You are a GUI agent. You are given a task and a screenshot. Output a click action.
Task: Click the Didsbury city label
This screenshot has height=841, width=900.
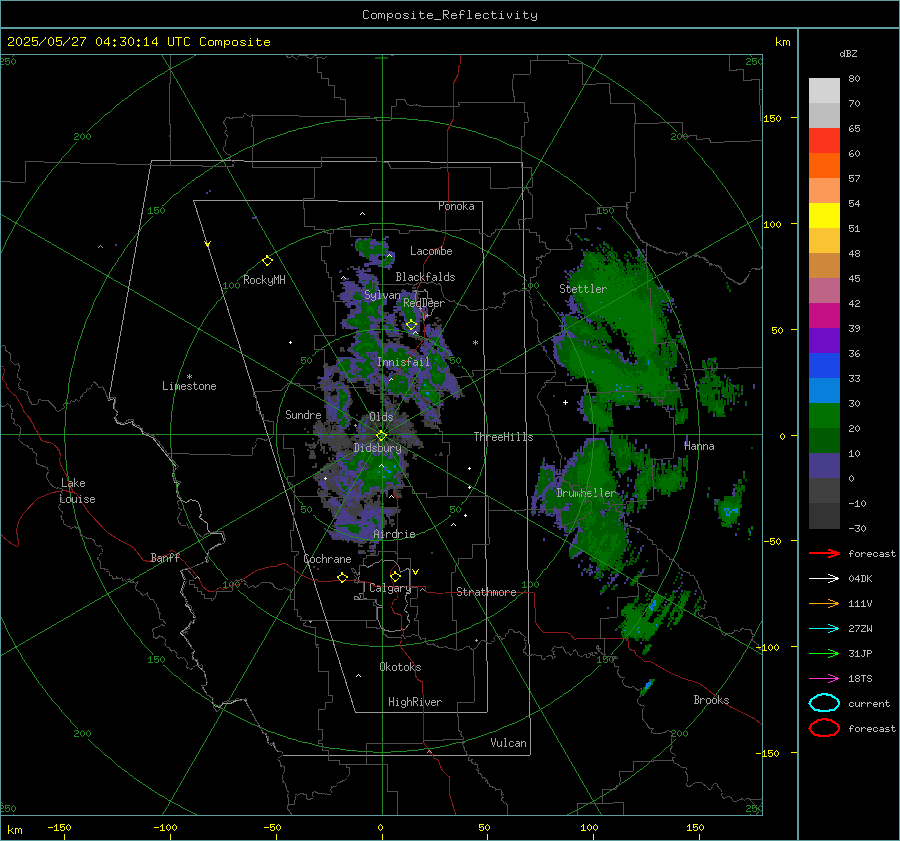378,448
